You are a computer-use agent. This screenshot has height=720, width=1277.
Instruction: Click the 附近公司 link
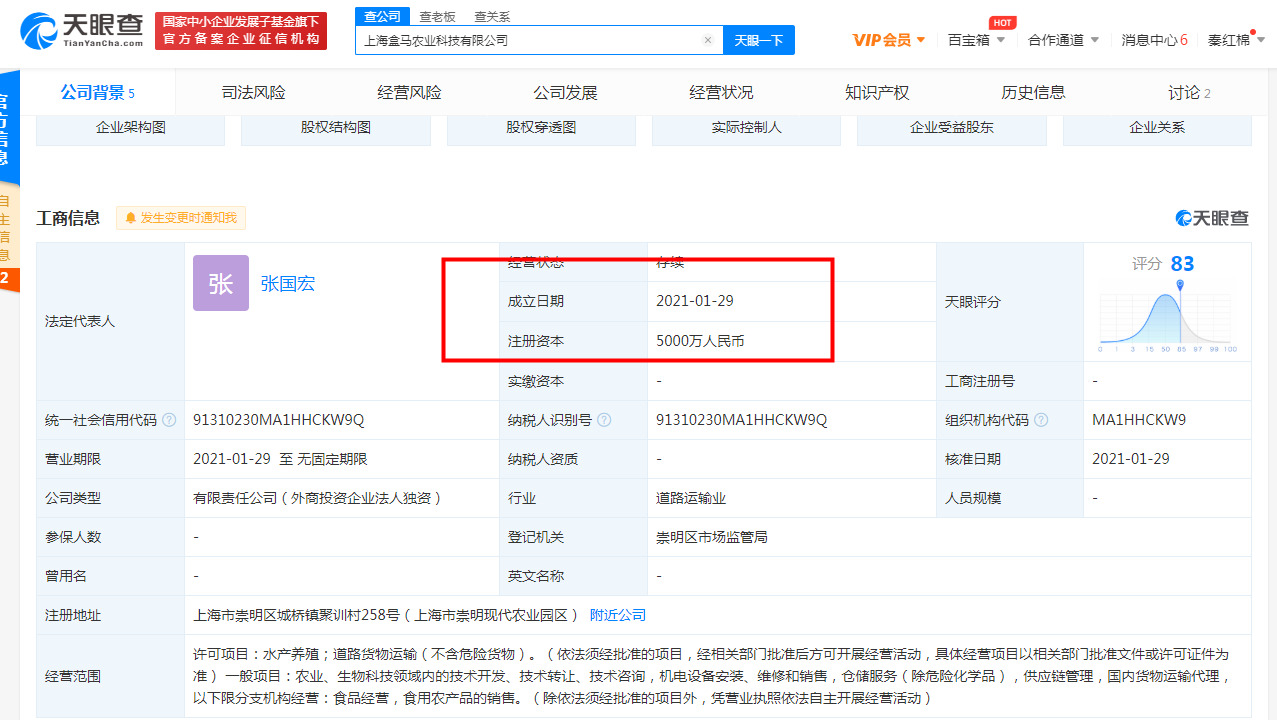tap(618, 615)
